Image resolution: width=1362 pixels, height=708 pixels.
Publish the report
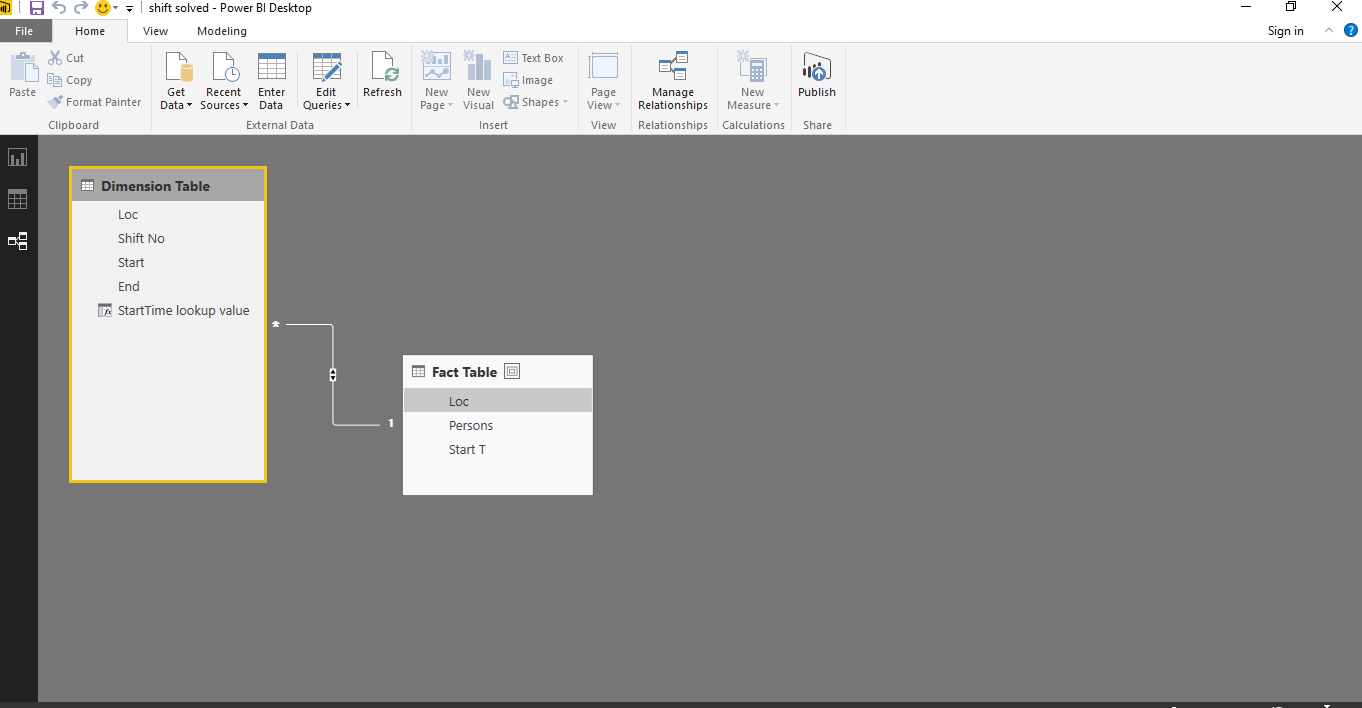point(817,76)
